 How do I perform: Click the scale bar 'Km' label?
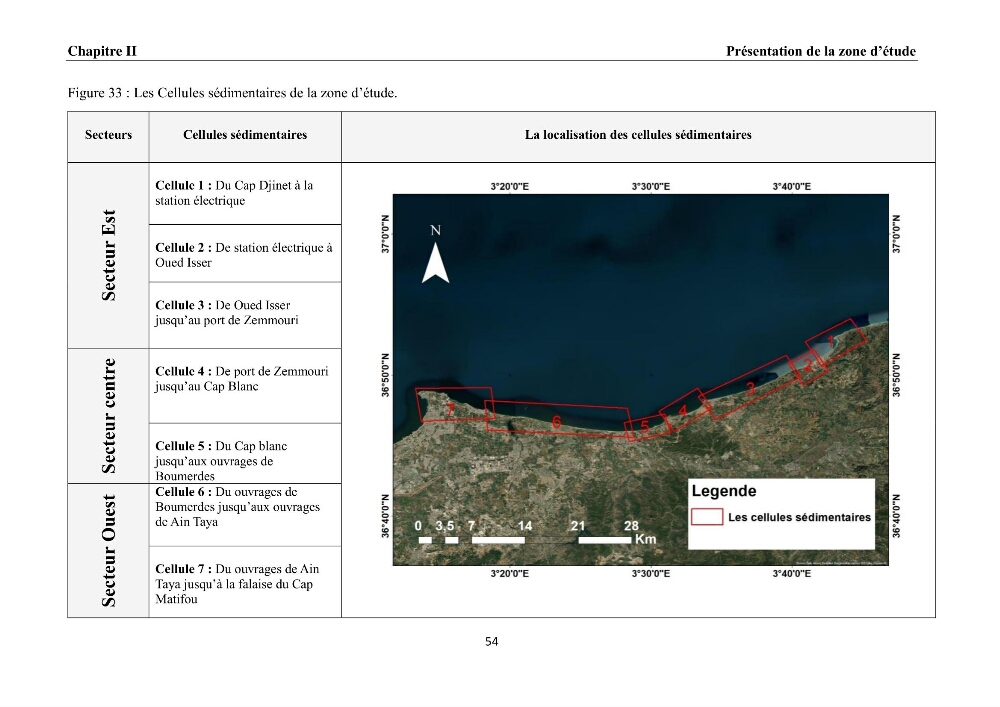coord(645,539)
